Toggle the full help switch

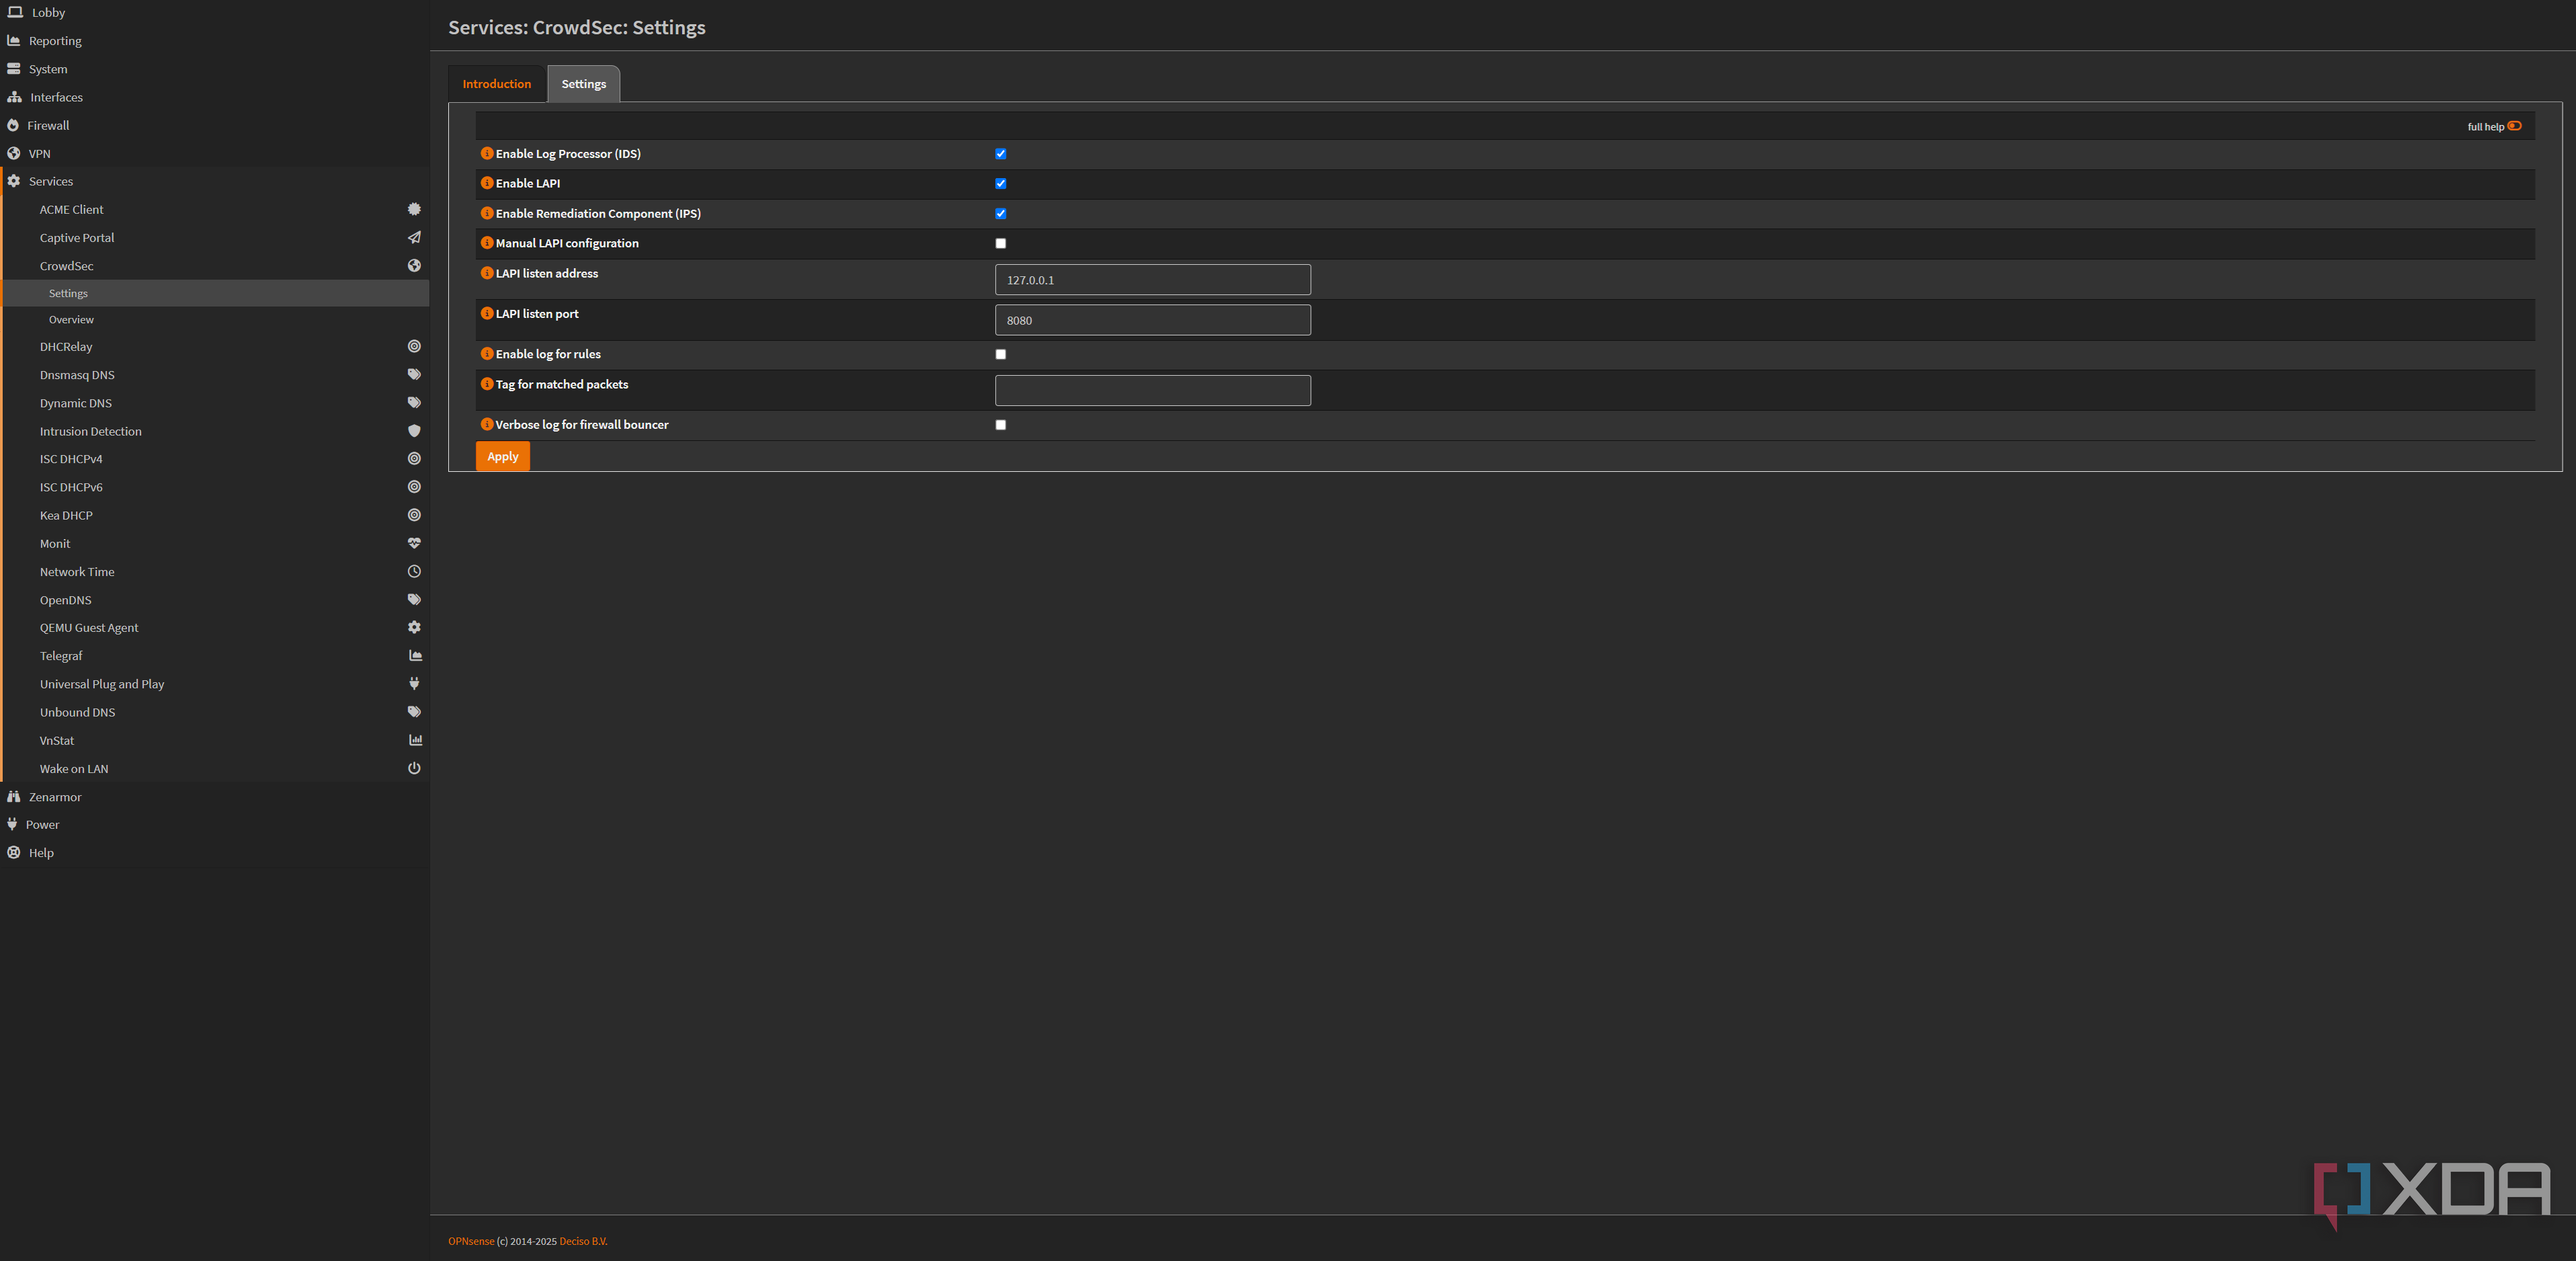point(2514,126)
